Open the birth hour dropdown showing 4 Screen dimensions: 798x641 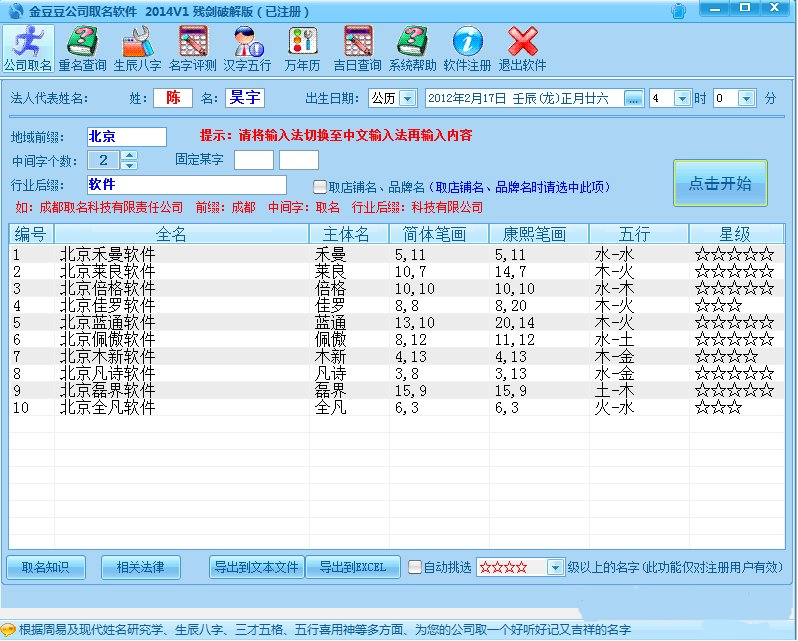tap(681, 98)
